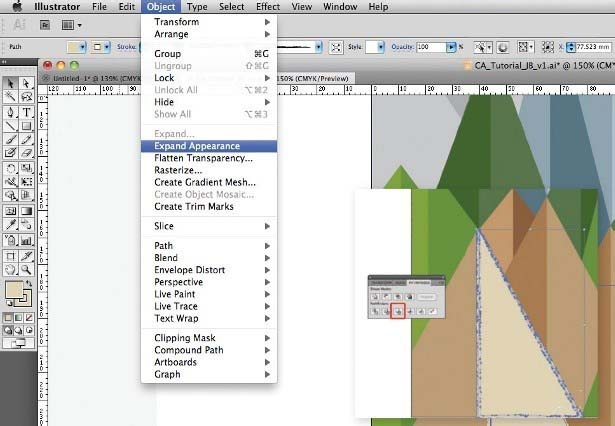Switch paint mode to Gradient
This screenshot has width=615, height=426.
click(18, 317)
